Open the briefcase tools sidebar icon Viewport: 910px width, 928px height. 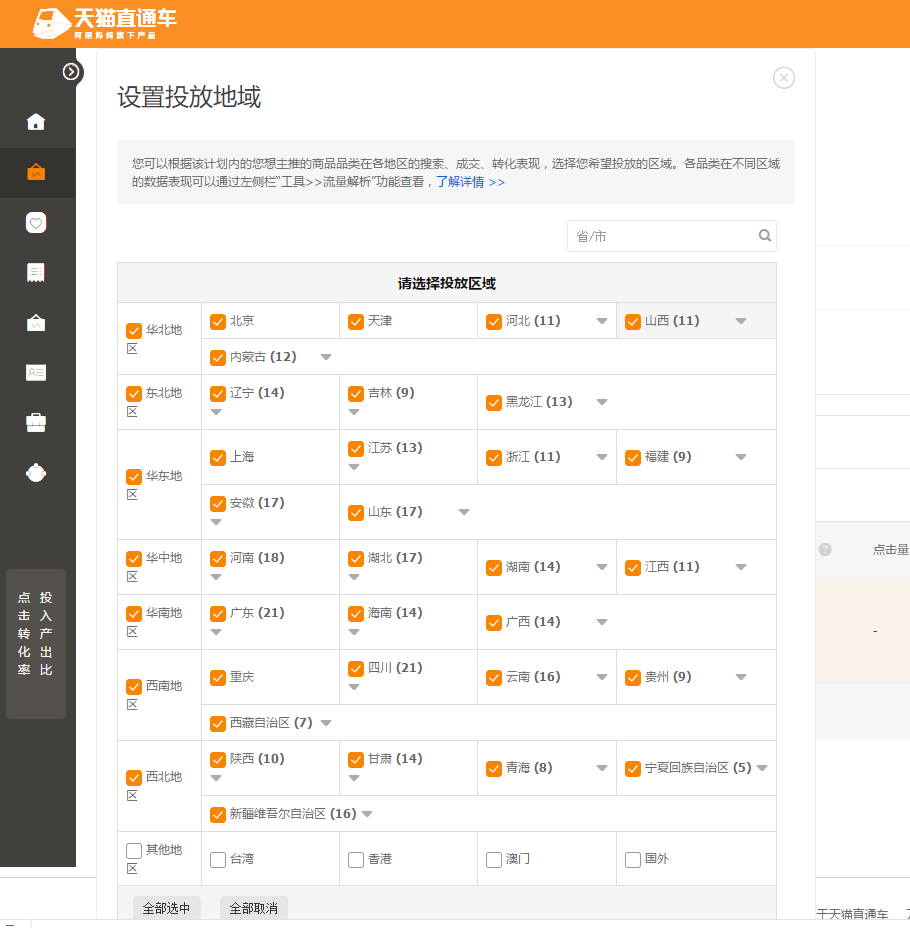point(36,422)
